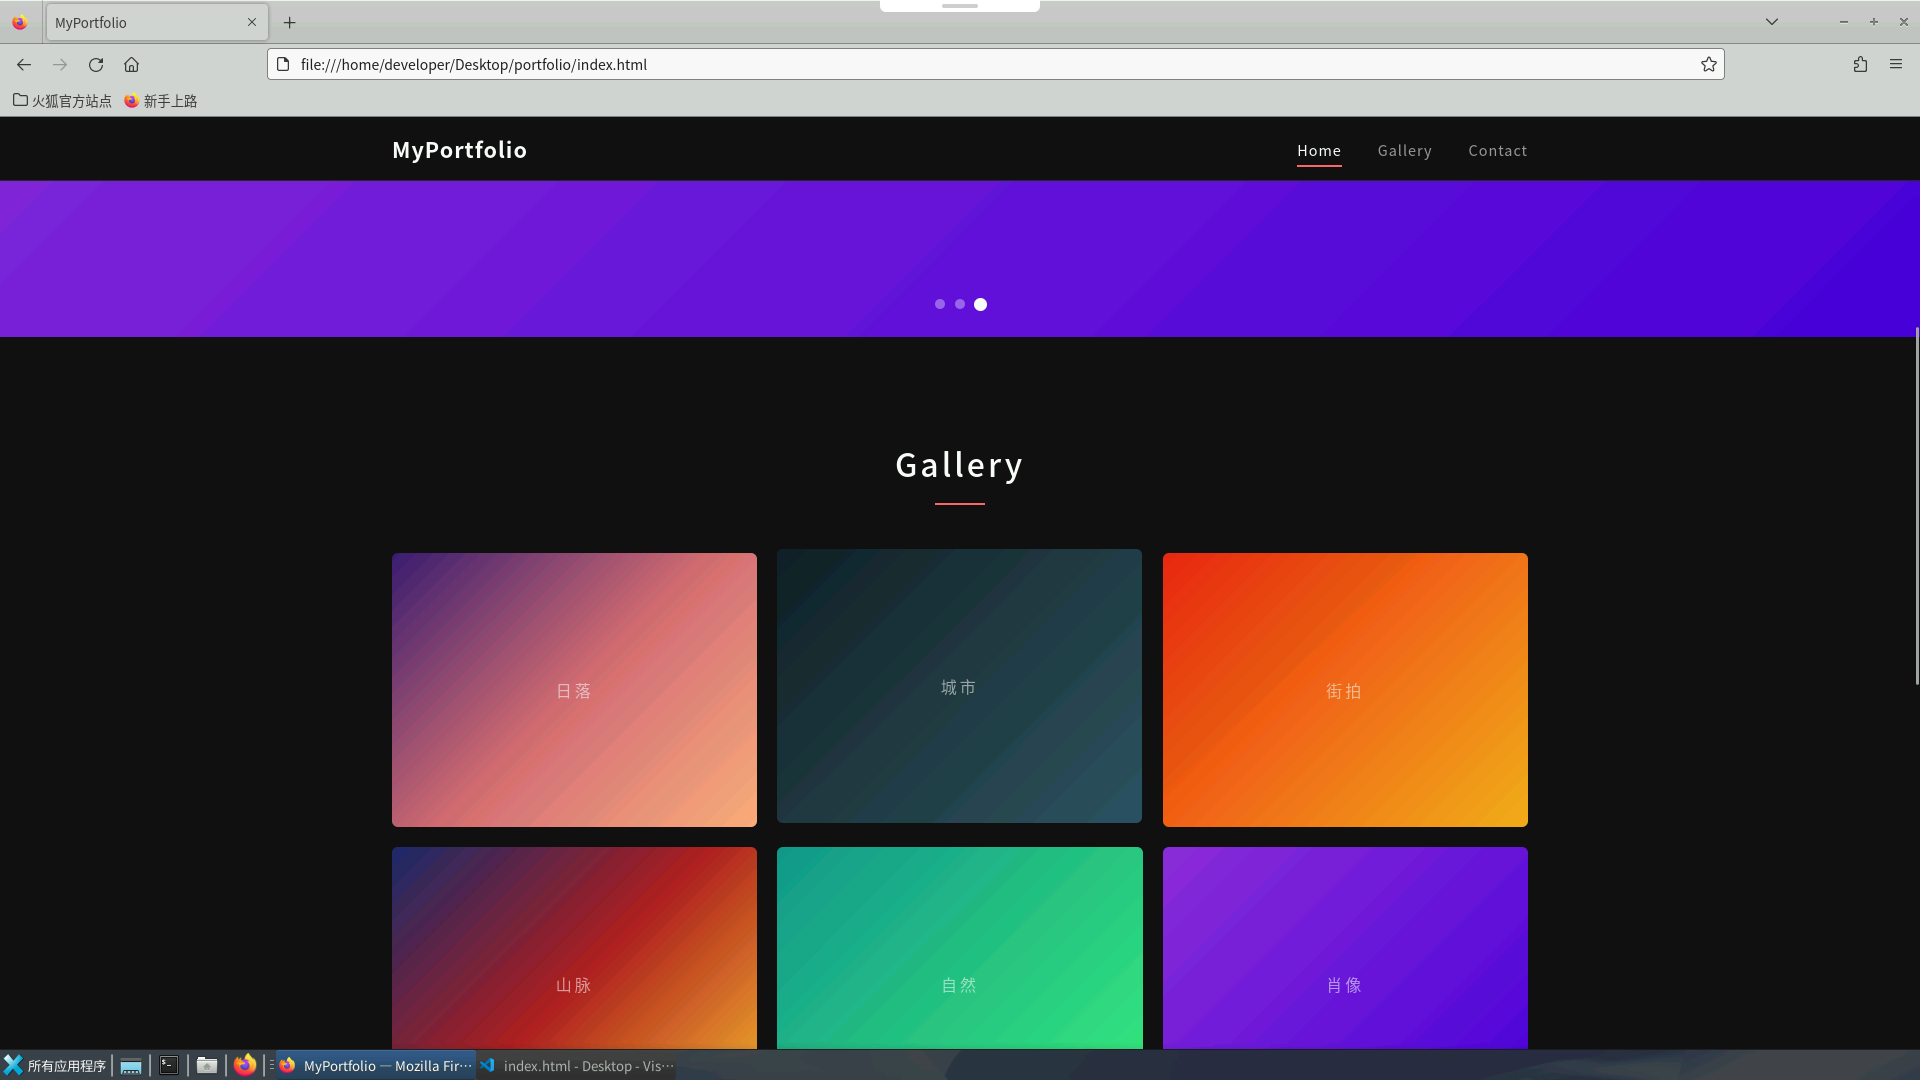Open the 肖像 gallery card
1920x1080 pixels.
click(x=1345, y=948)
